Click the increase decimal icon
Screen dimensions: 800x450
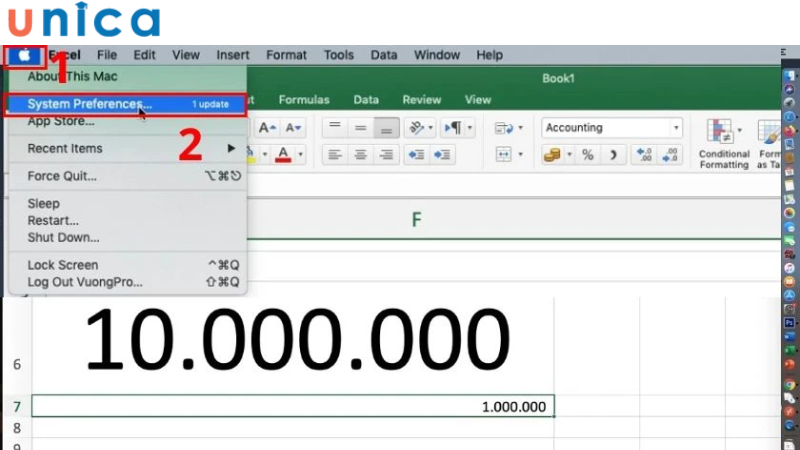(644, 155)
